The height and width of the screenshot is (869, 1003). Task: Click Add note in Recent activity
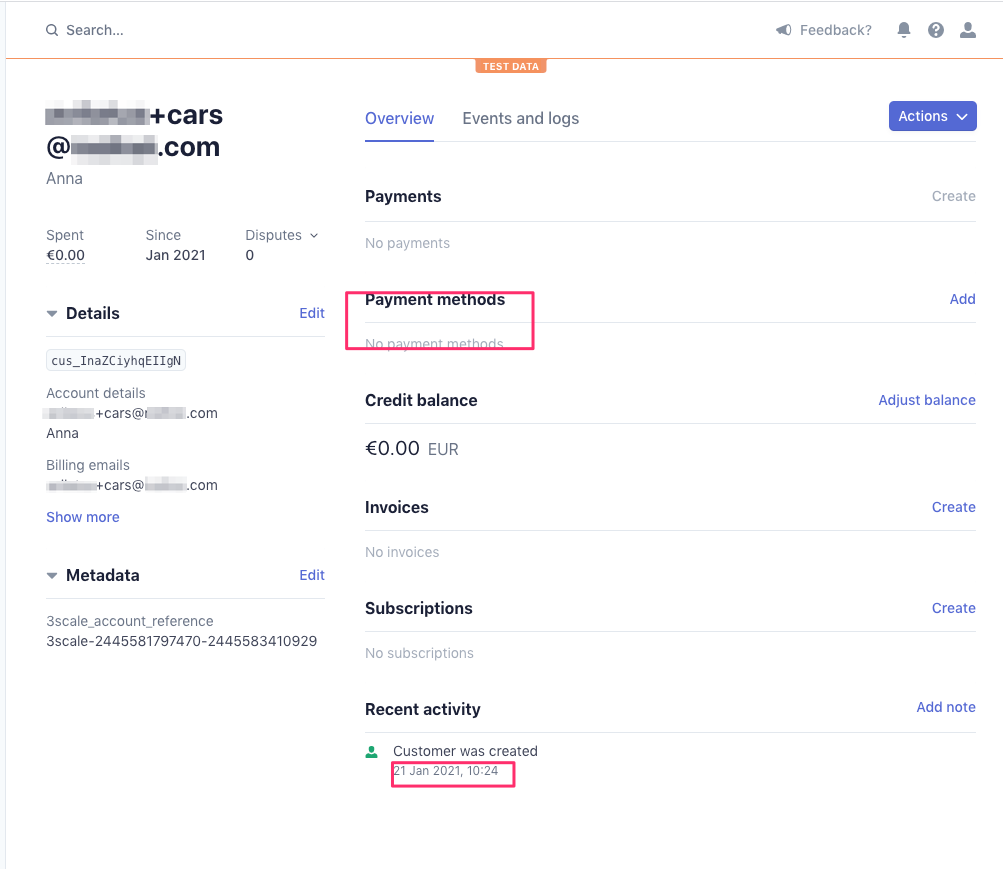coord(945,707)
